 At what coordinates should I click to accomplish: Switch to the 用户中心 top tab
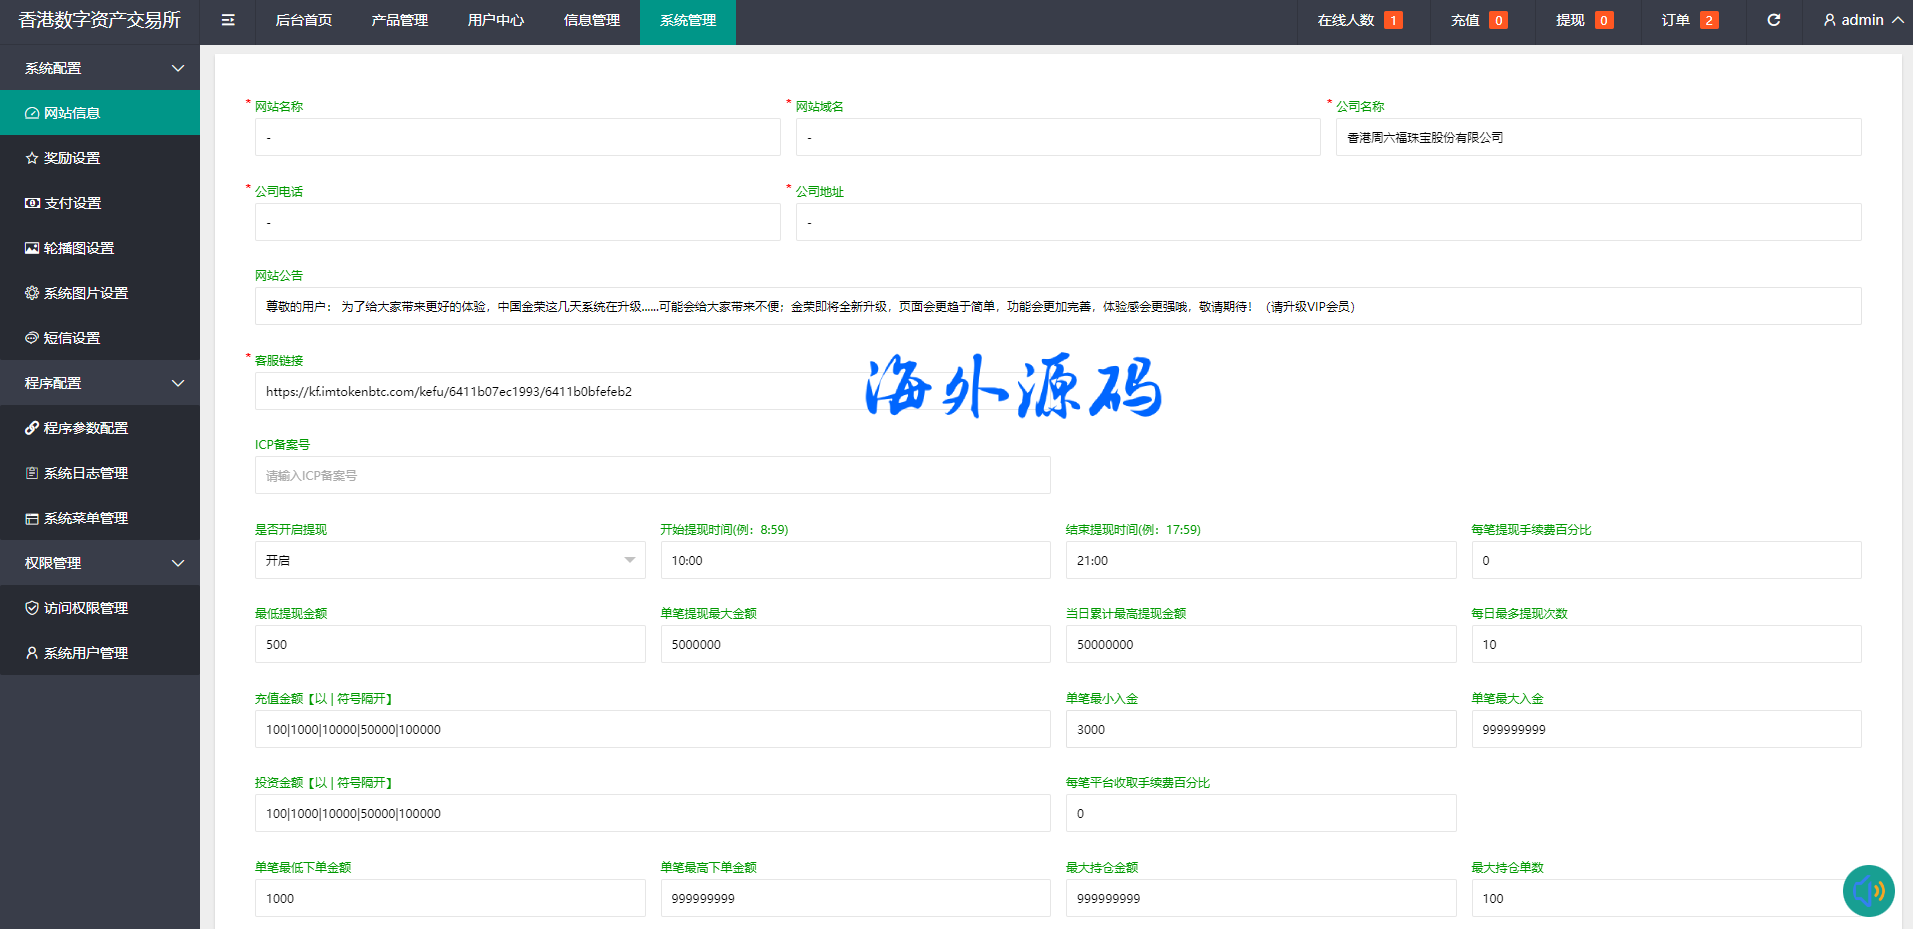495,20
